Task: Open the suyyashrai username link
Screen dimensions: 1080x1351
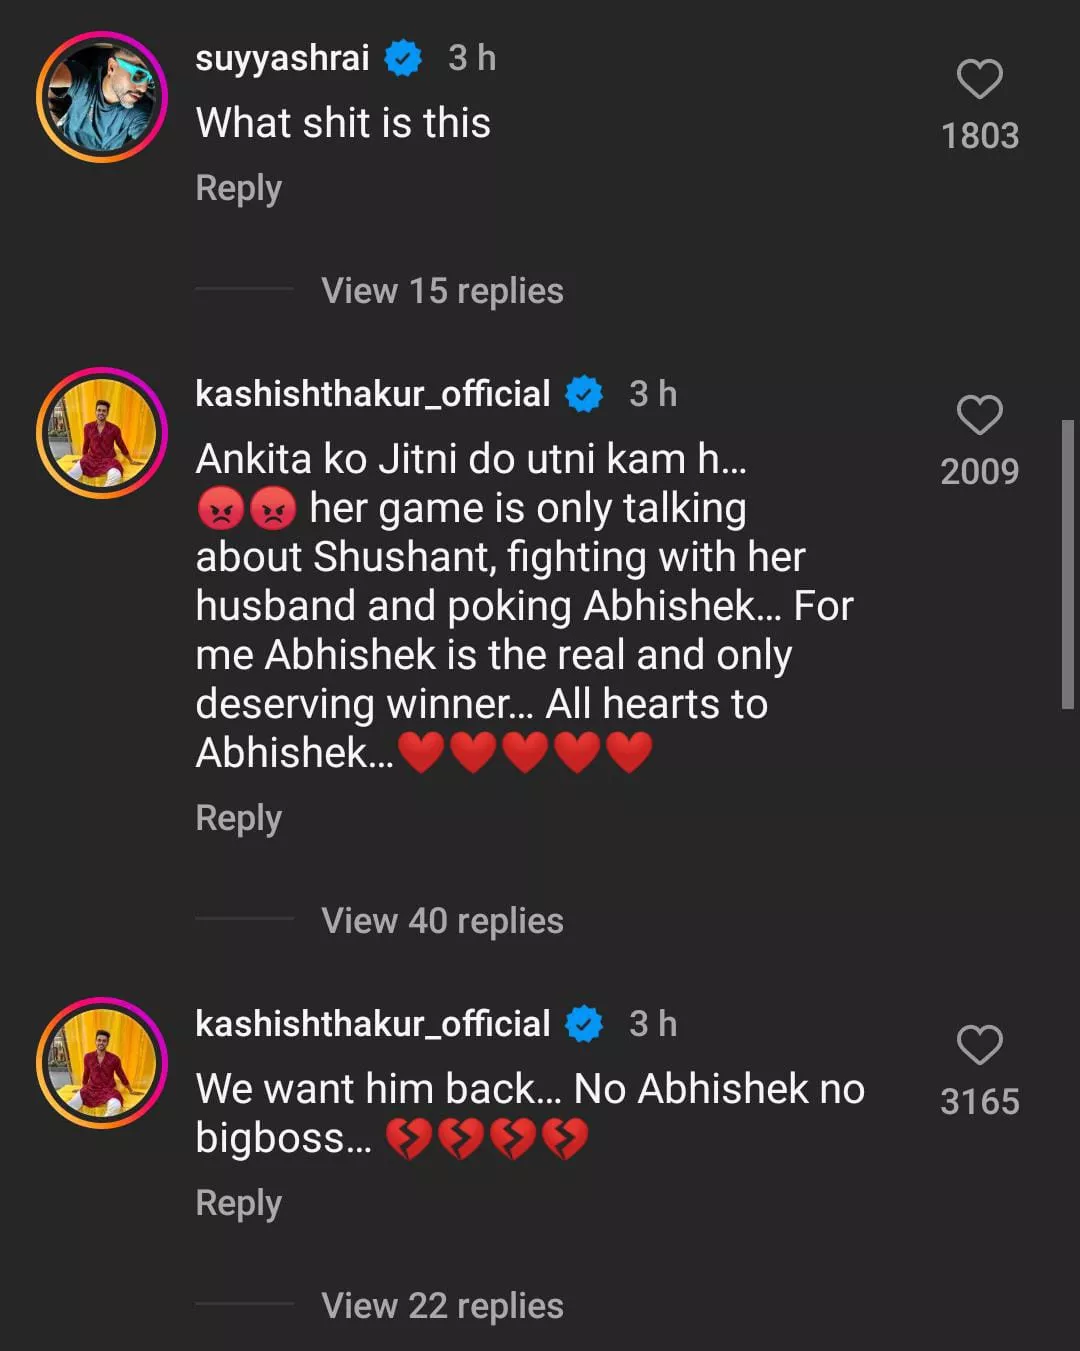Action: click(282, 58)
